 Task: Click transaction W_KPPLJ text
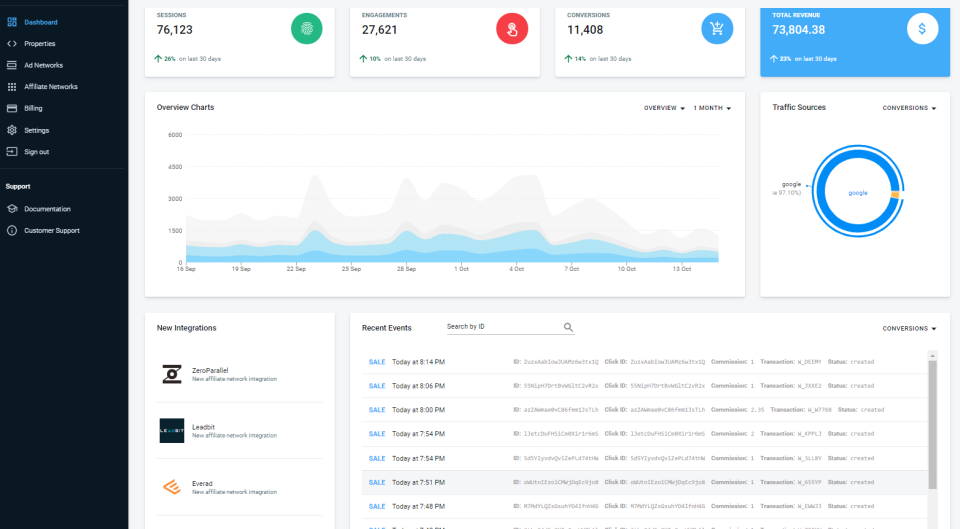point(809,433)
